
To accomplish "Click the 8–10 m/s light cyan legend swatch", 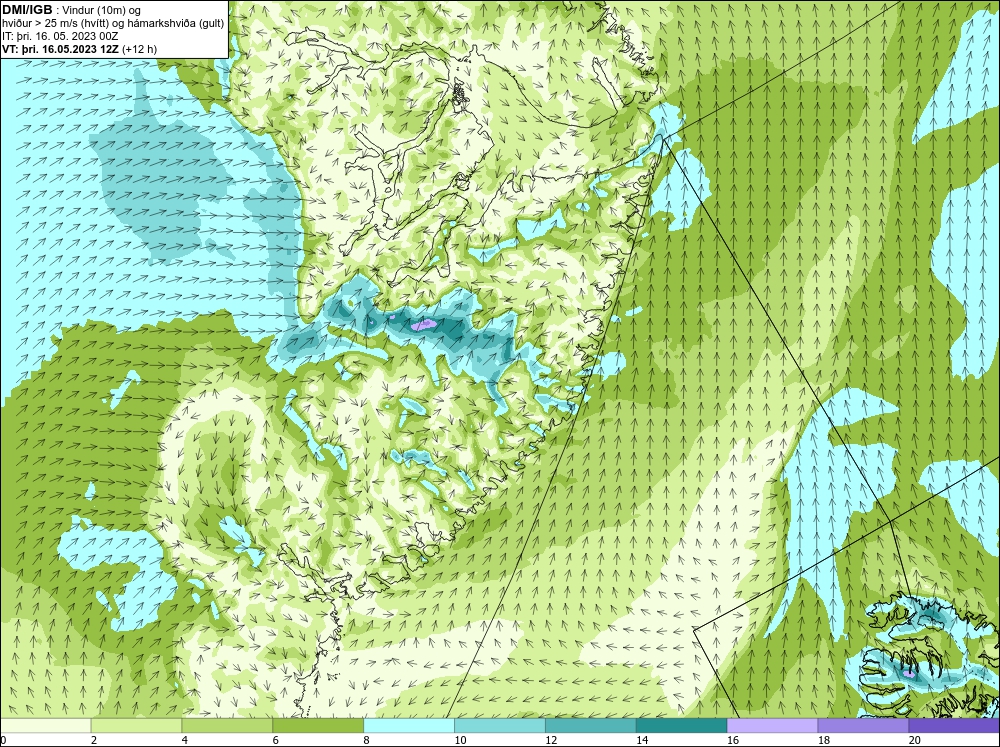I will (x=409, y=726).
